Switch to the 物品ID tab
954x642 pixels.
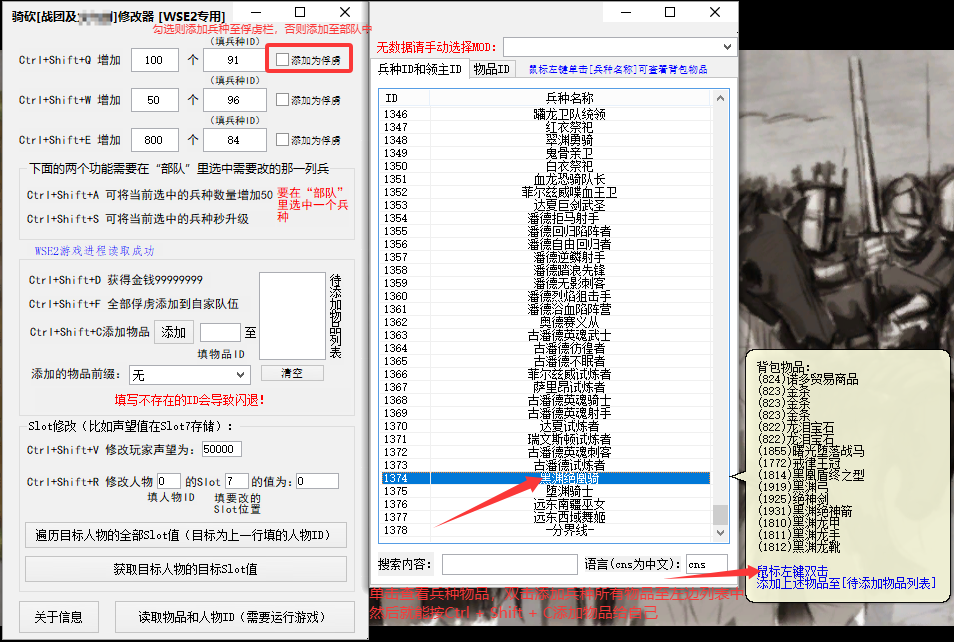point(492,69)
